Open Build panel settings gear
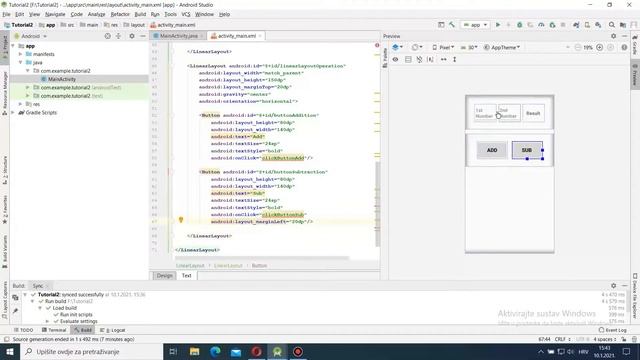Viewport: 640px width, 360px height. pyautogui.click(x=613, y=286)
